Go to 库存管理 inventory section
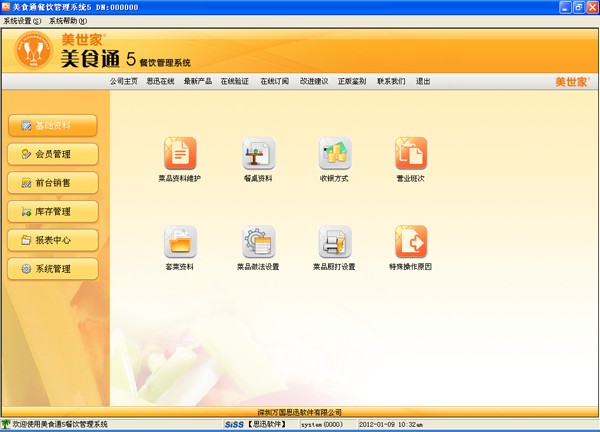This screenshot has width=600, height=432. click(52, 211)
